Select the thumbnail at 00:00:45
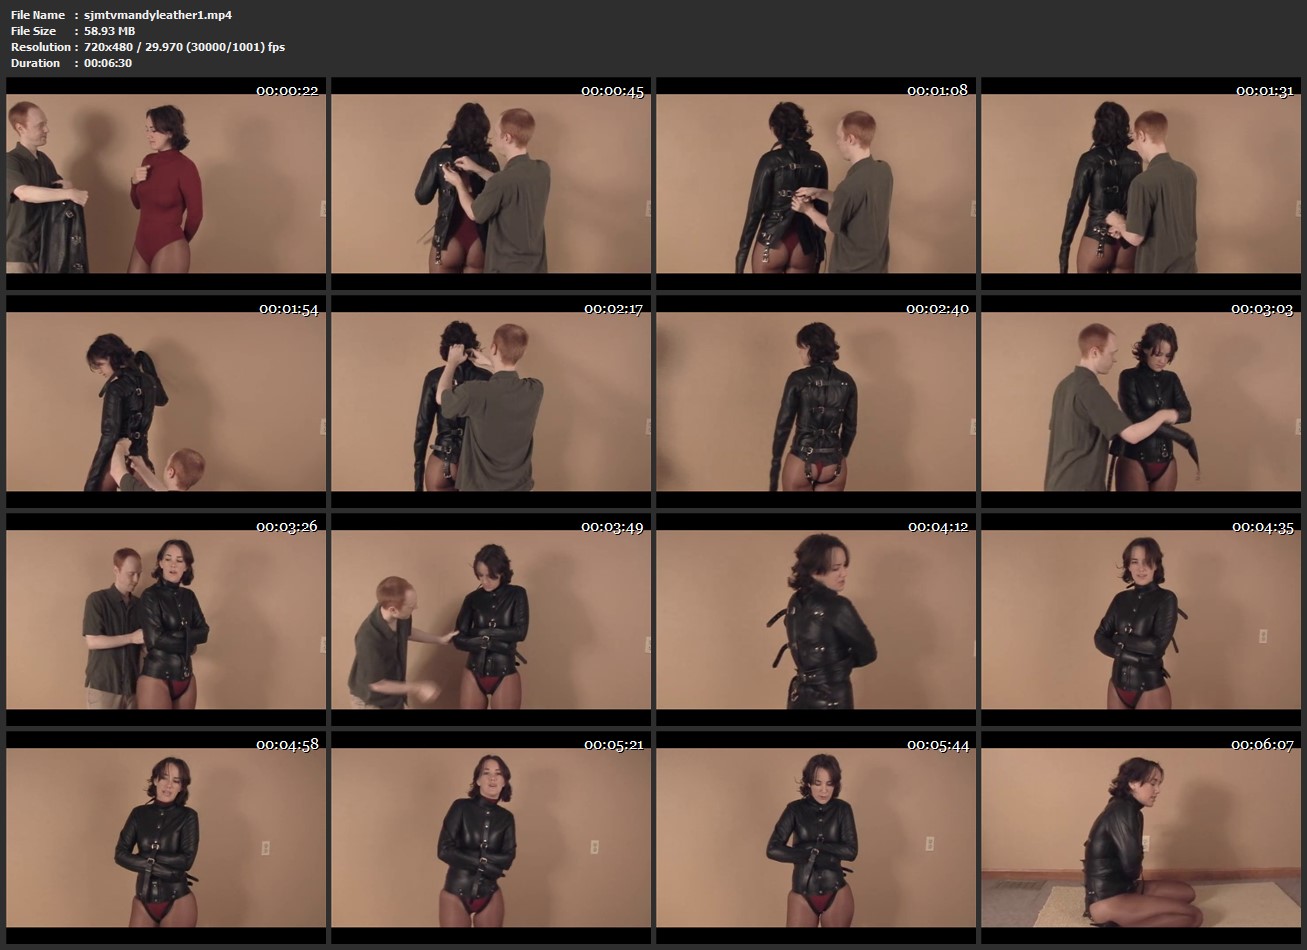 click(x=491, y=184)
